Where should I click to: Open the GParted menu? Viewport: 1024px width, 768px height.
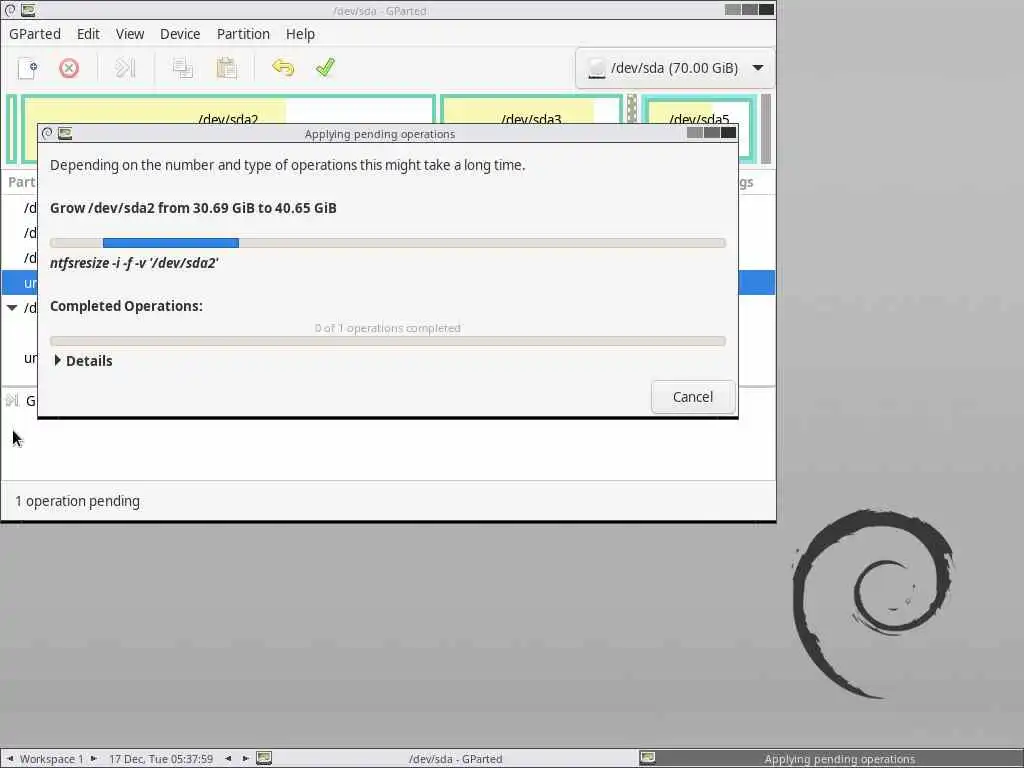click(x=35, y=34)
